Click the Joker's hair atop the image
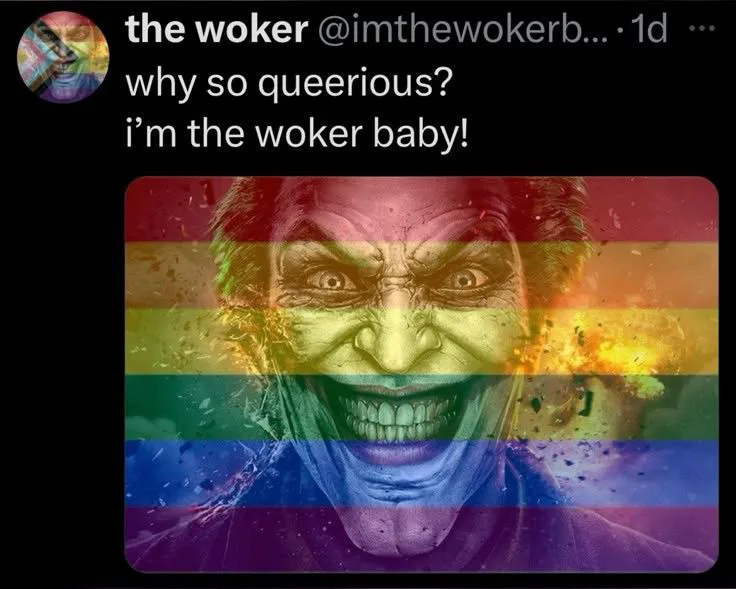This screenshot has width=736, height=589. click(399, 199)
